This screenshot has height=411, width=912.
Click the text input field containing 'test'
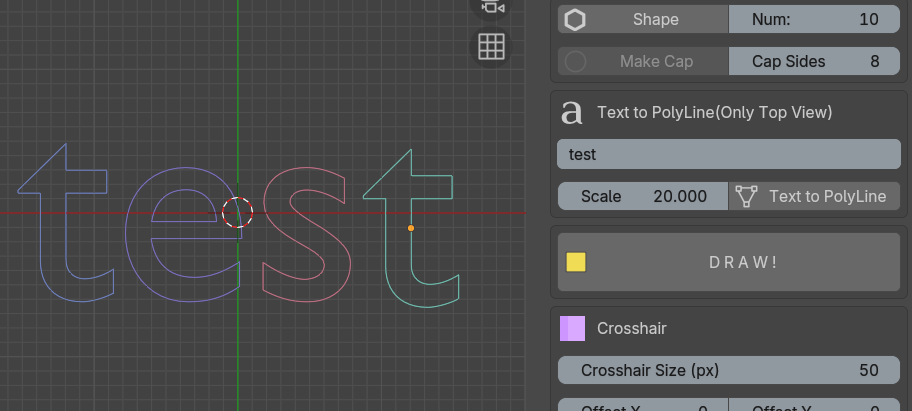pos(729,154)
